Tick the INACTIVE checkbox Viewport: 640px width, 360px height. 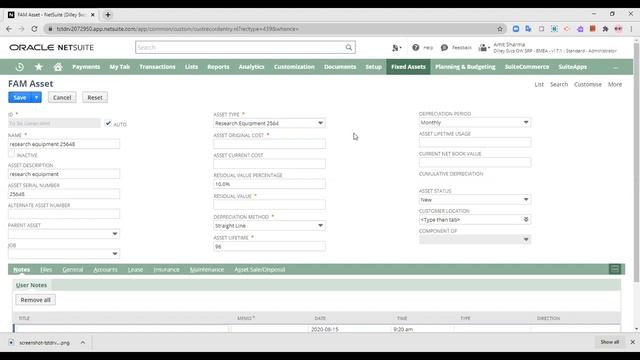[11, 154]
